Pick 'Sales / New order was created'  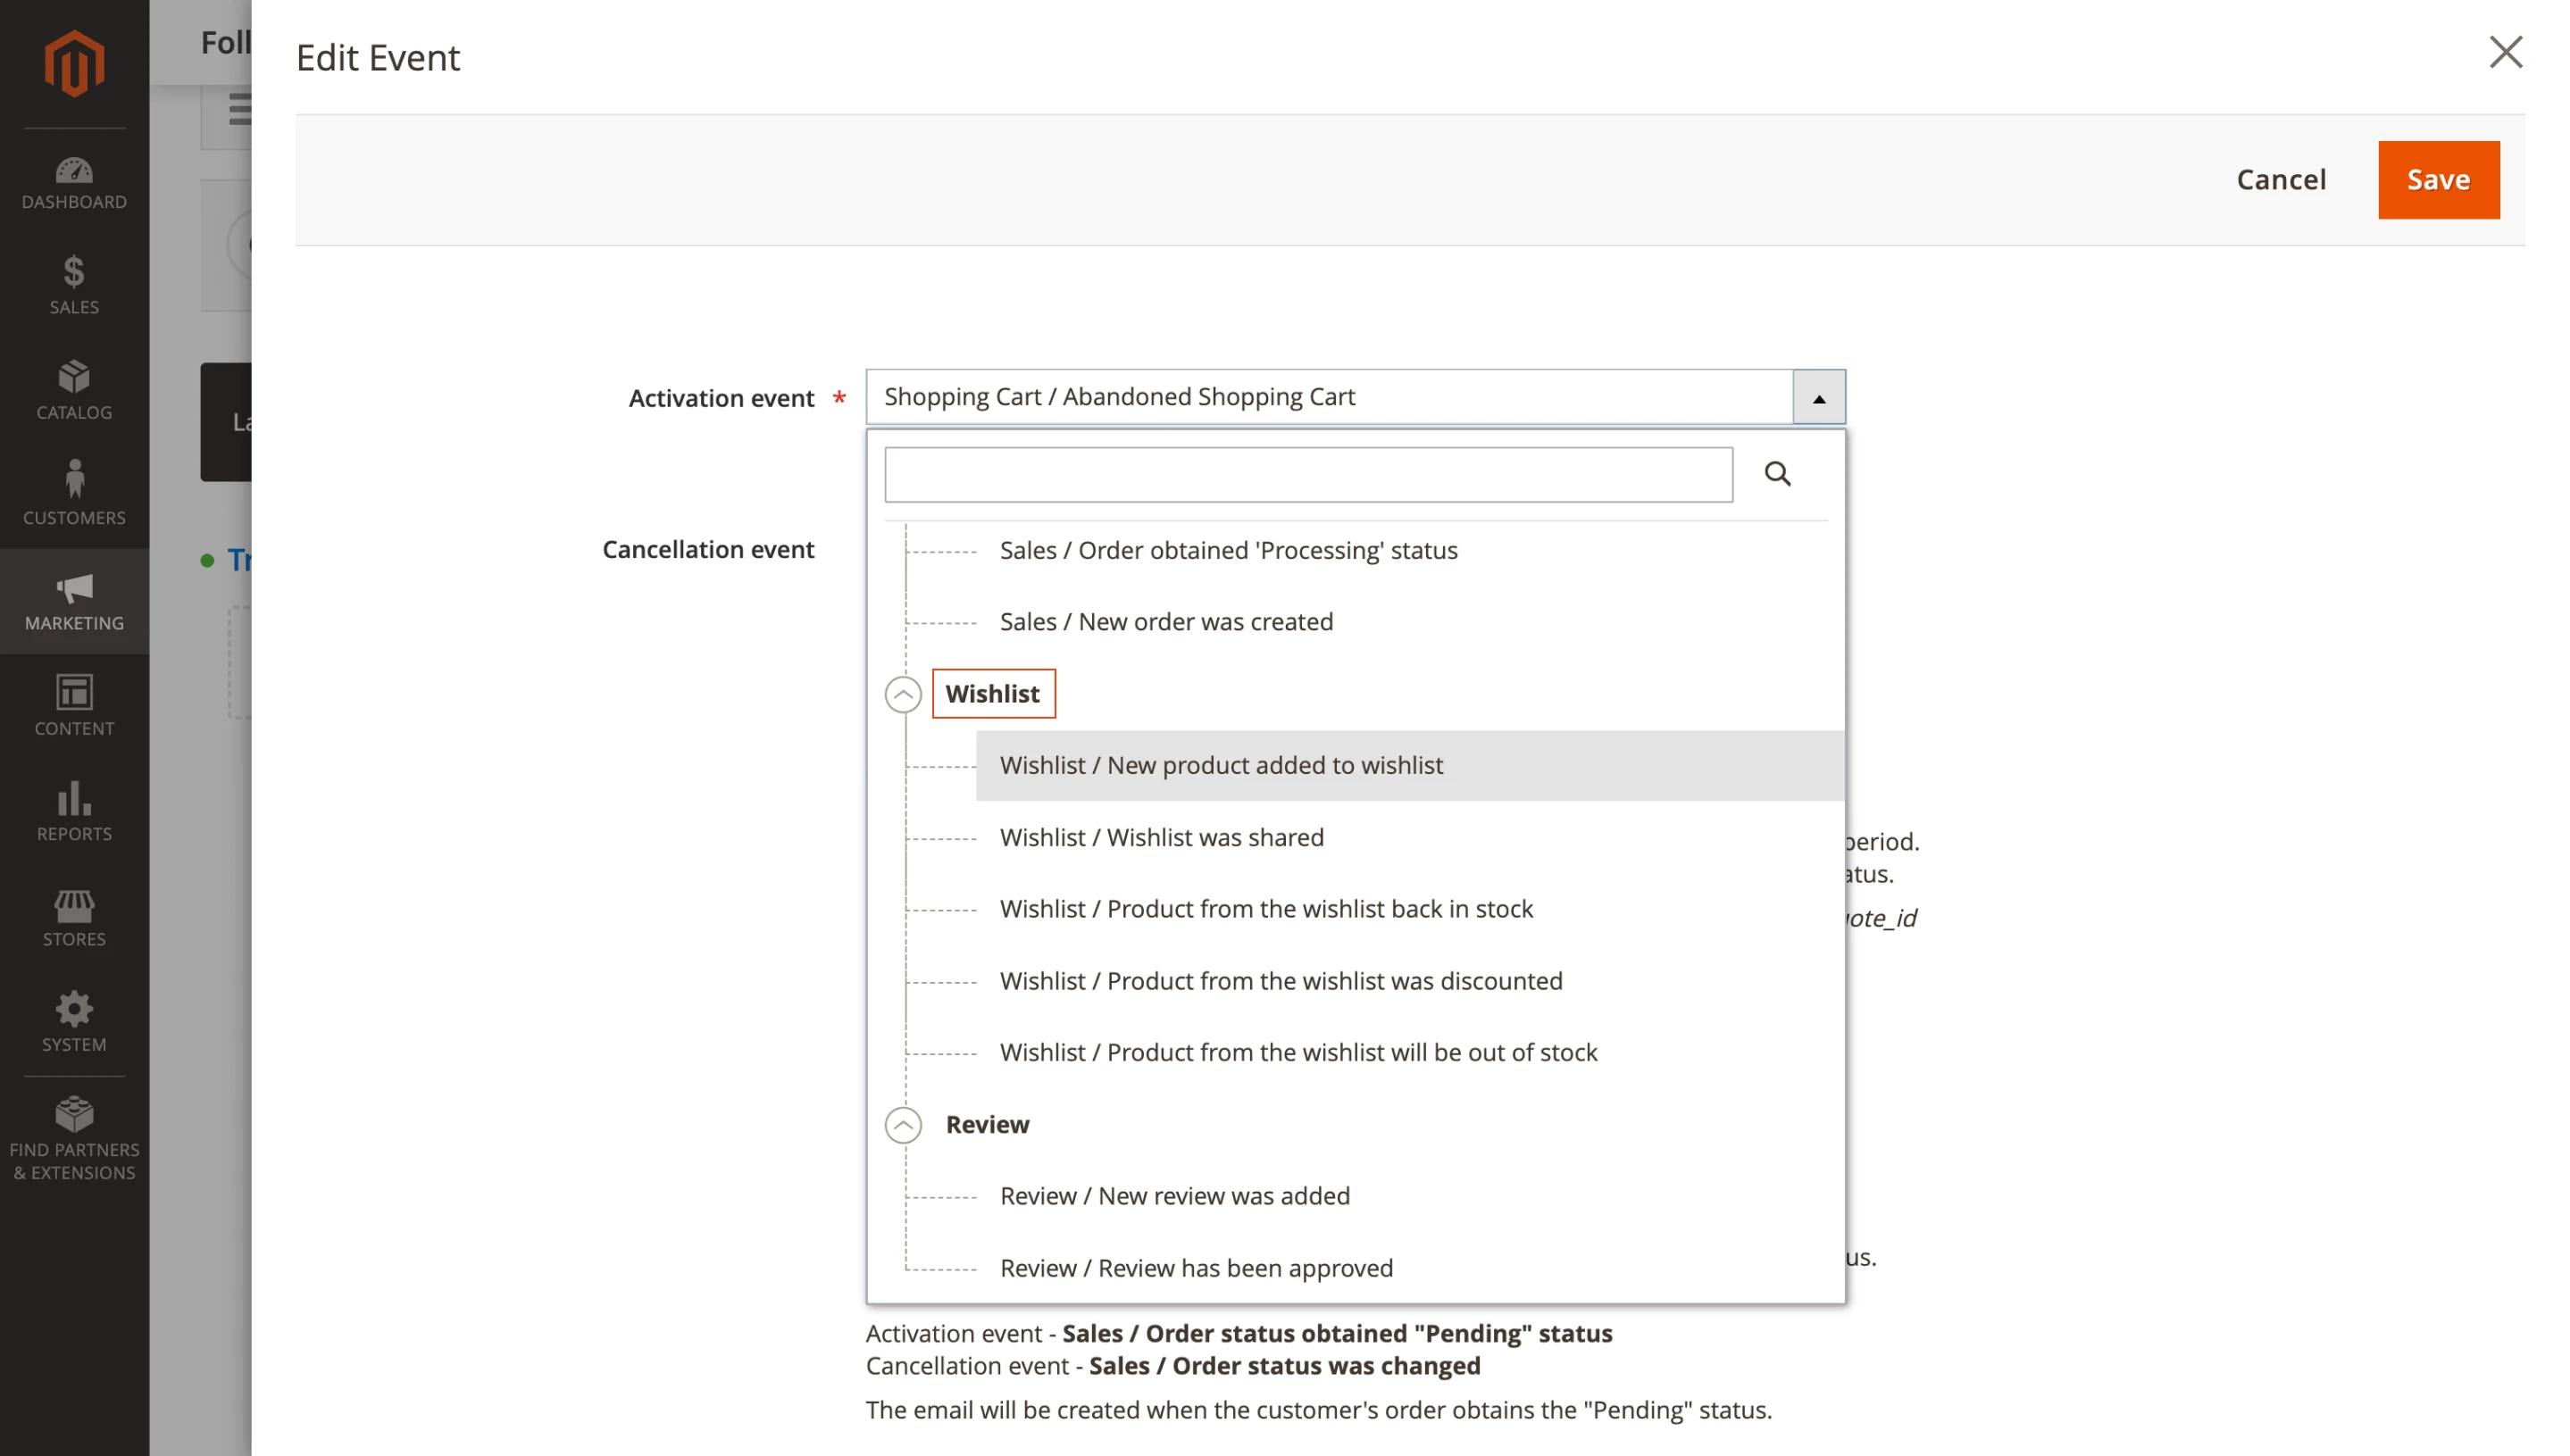[1166, 622]
